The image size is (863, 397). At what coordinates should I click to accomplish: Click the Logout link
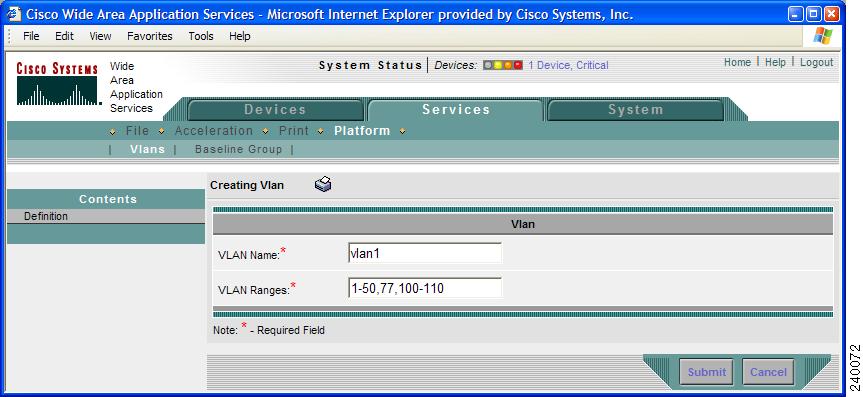[x=816, y=62]
